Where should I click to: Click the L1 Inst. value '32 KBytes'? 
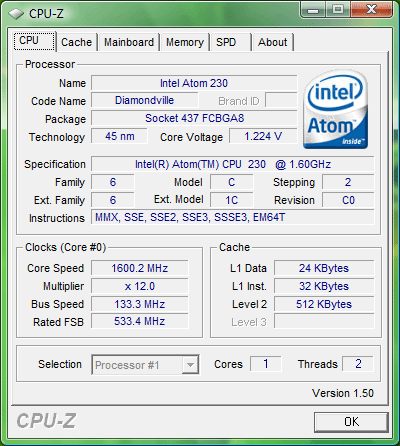pos(324,286)
